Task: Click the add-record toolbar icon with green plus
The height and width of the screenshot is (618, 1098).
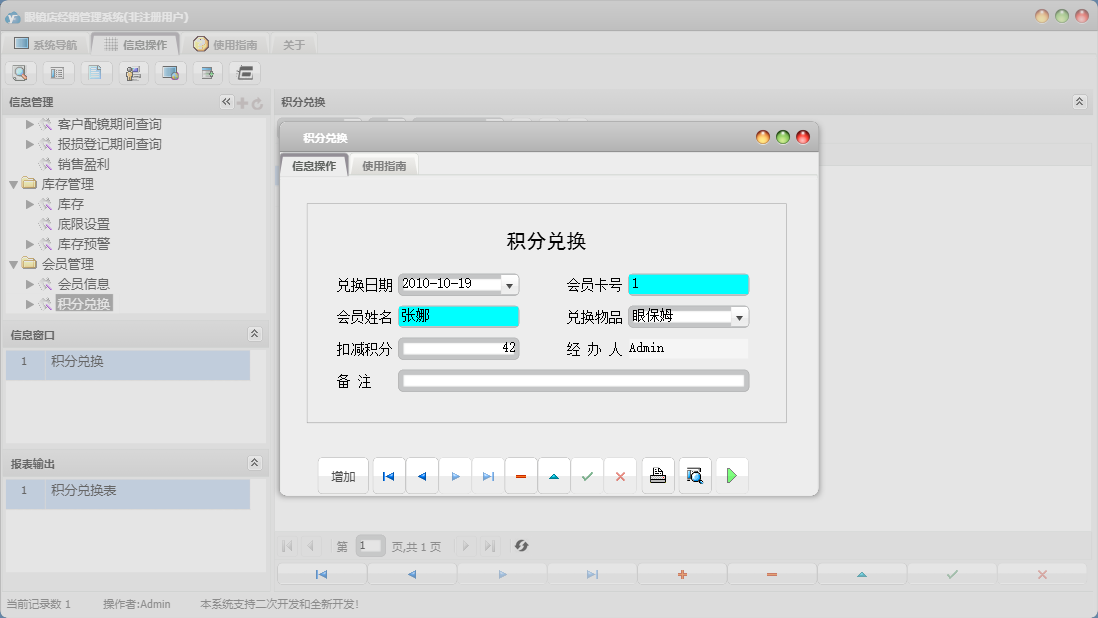Action: click(207, 72)
